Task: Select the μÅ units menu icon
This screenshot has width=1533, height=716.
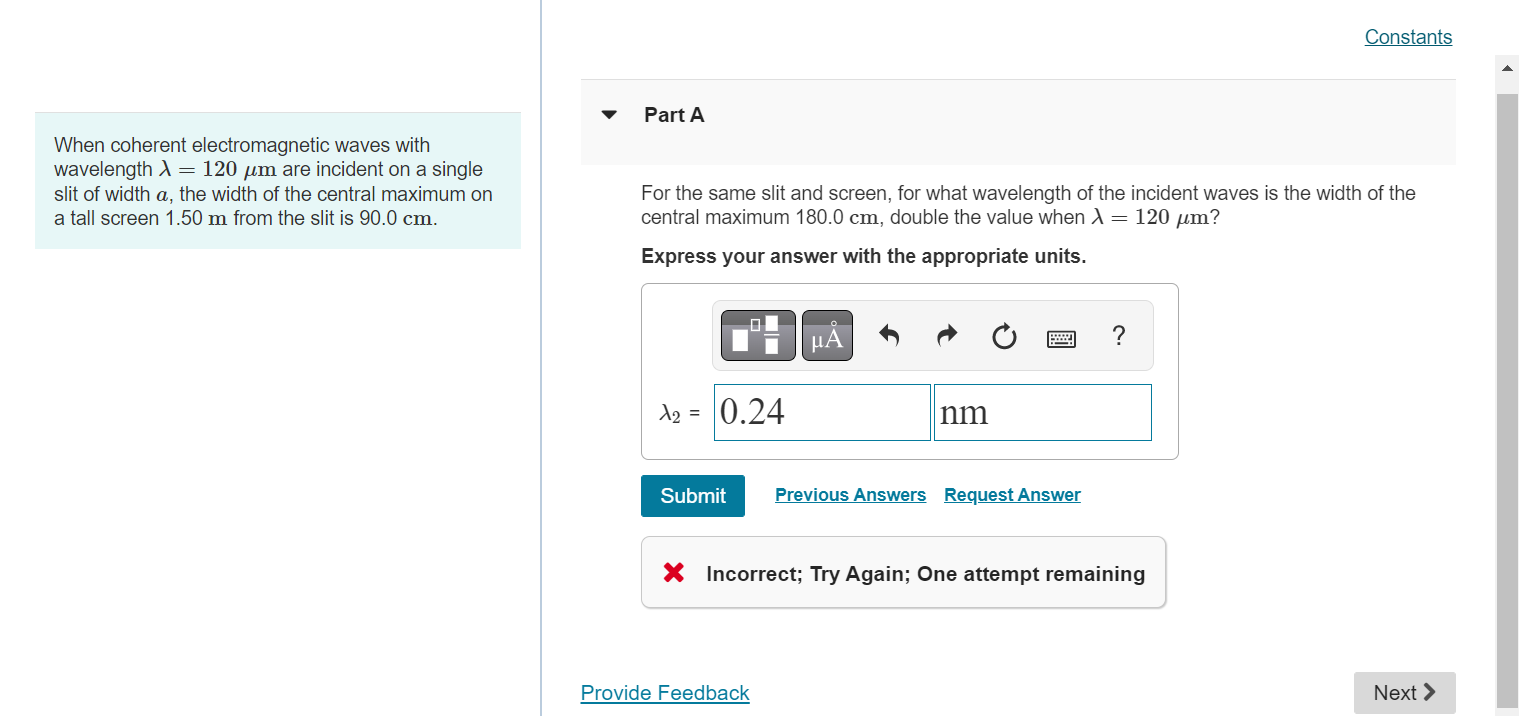Action: (x=827, y=335)
